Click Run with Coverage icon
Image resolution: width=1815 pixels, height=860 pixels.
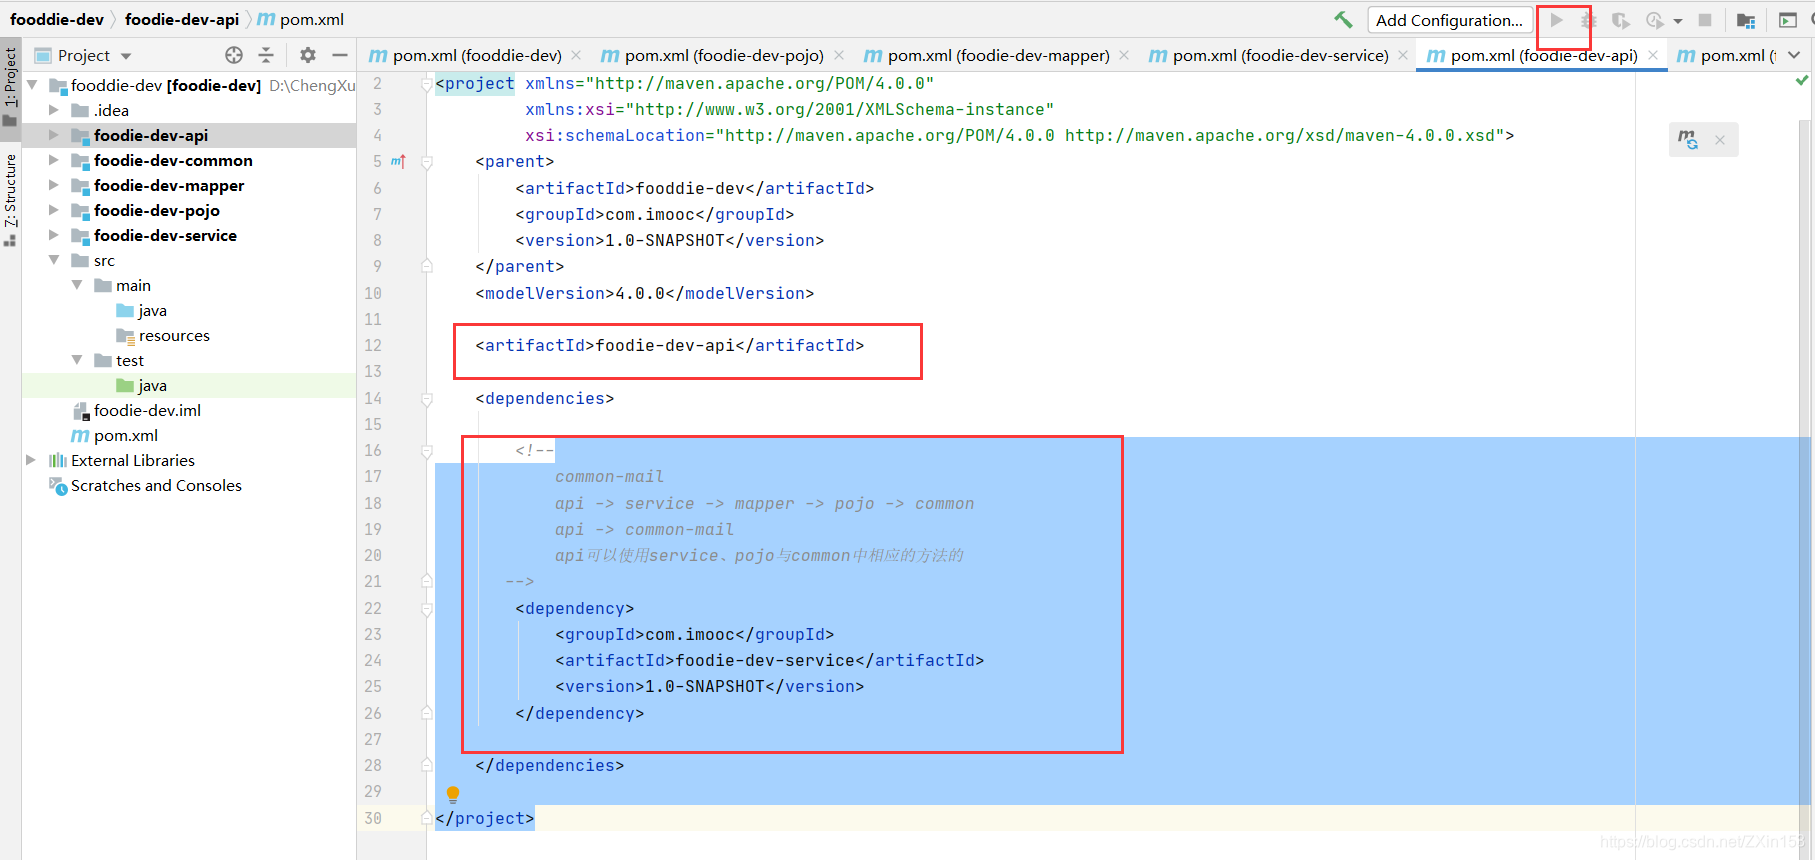[x=1621, y=20]
